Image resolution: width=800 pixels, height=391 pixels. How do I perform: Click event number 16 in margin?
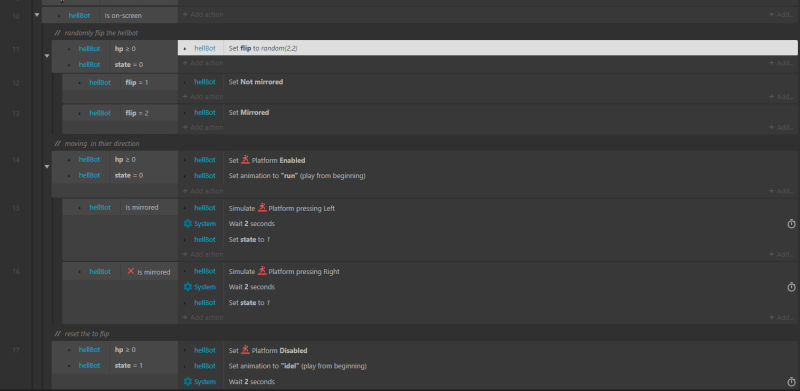tap(16, 272)
